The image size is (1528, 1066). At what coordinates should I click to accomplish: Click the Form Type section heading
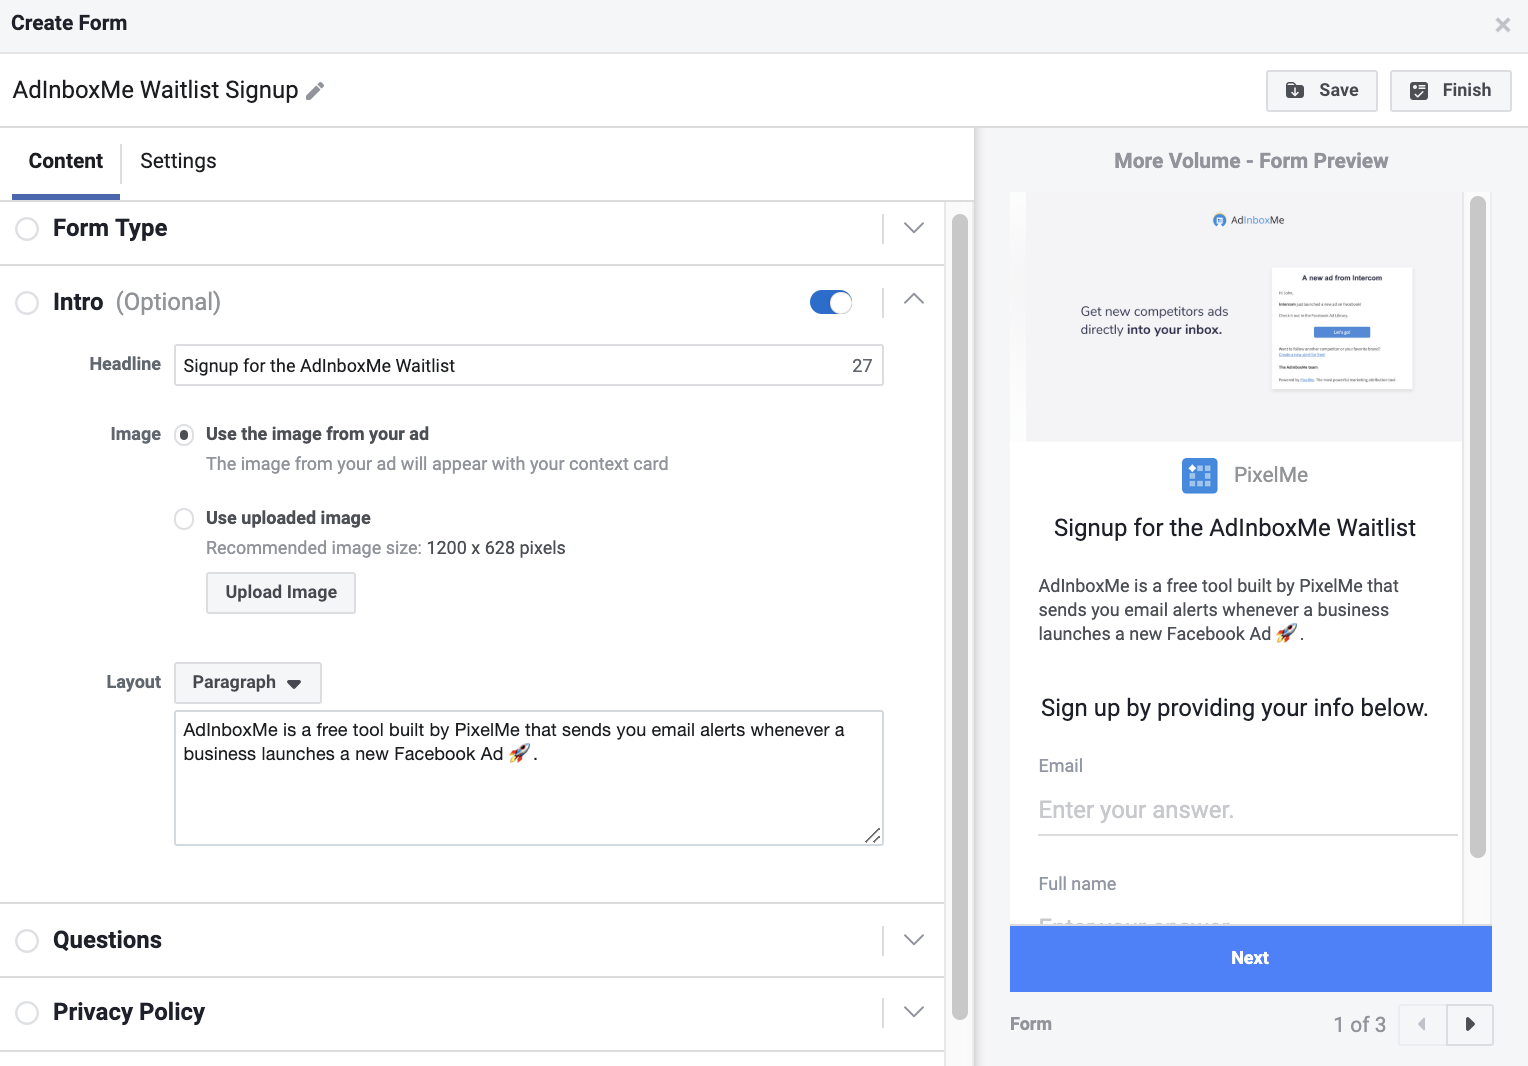tap(110, 229)
